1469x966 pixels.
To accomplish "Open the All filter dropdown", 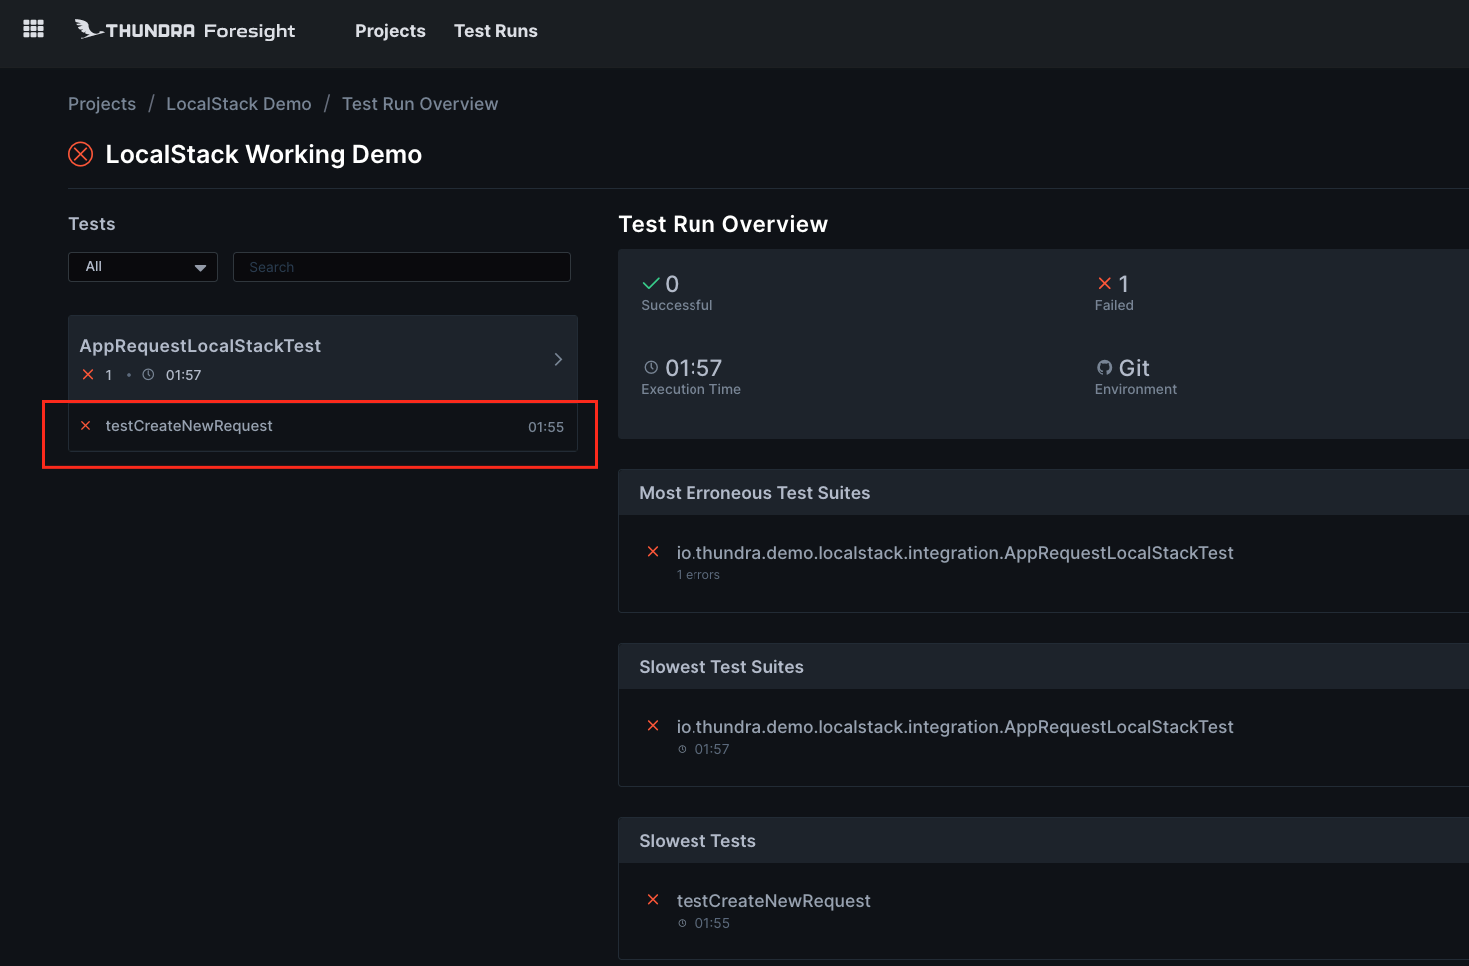I will tap(143, 267).
